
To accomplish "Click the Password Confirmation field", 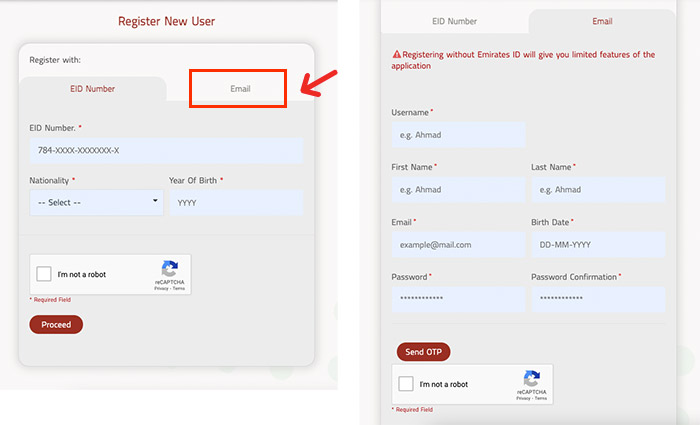I will [598, 299].
